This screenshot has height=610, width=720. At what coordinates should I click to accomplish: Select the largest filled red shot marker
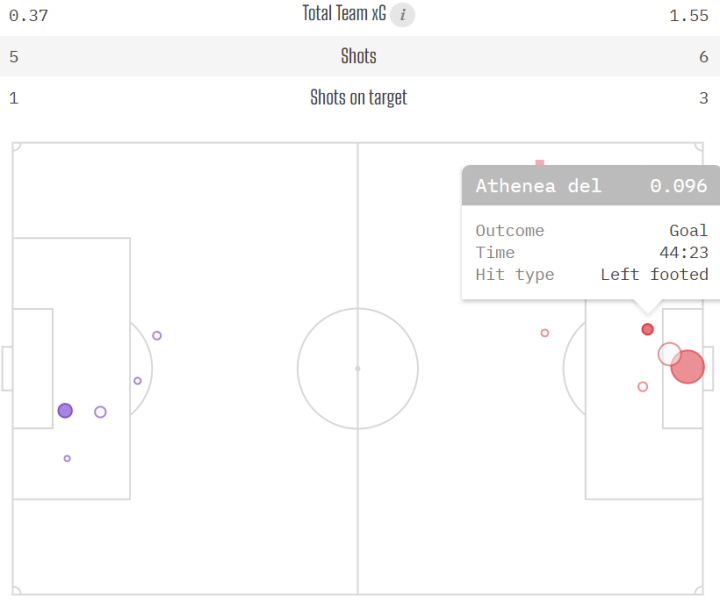pyautogui.click(x=688, y=367)
